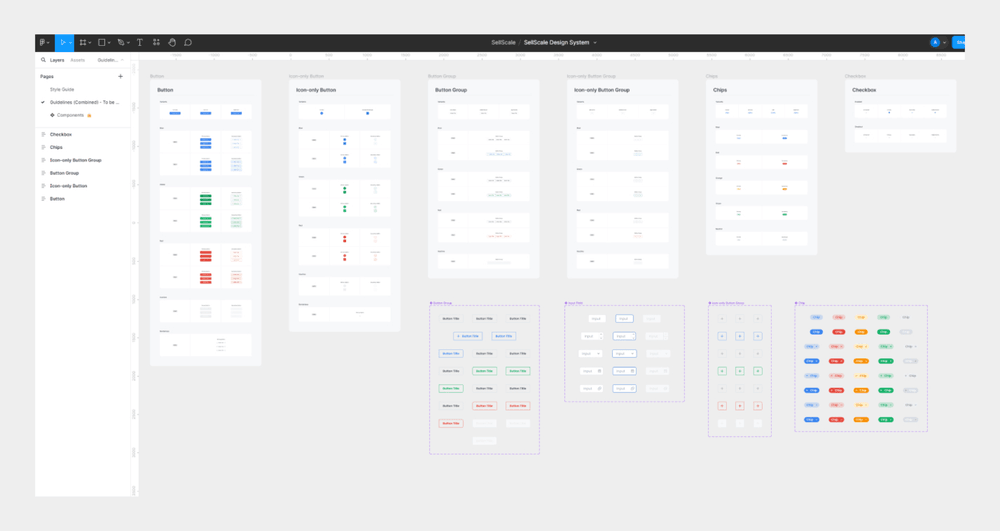Switch to the Assets tab
The height and width of the screenshot is (531, 1000).
[x=77, y=60]
